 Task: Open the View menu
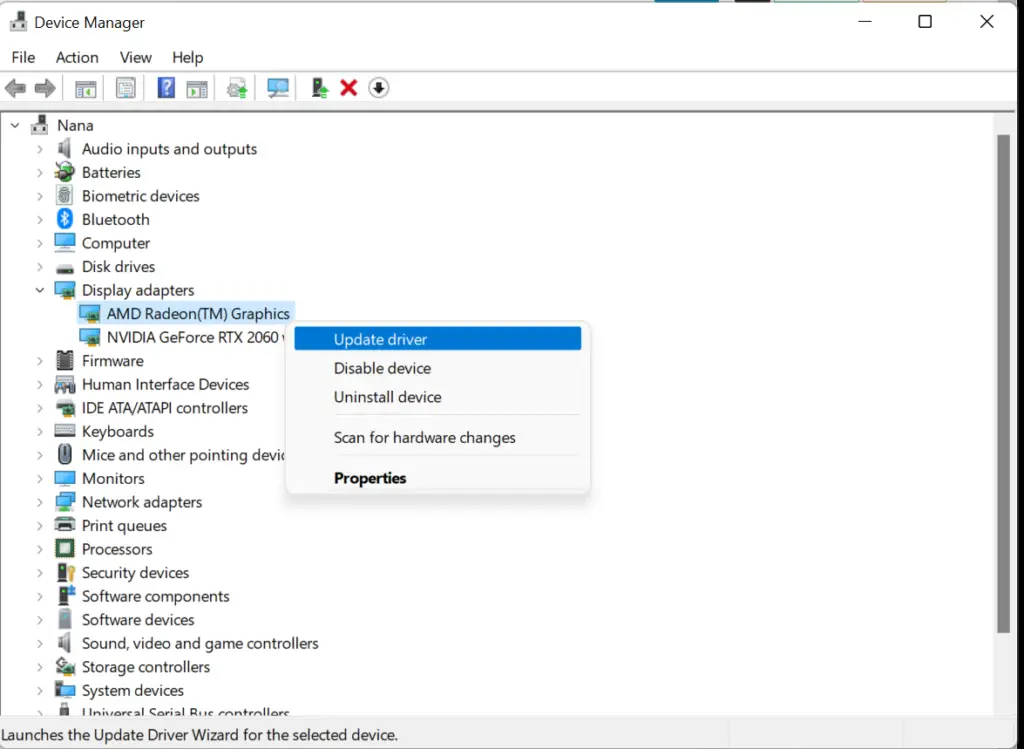click(136, 57)
